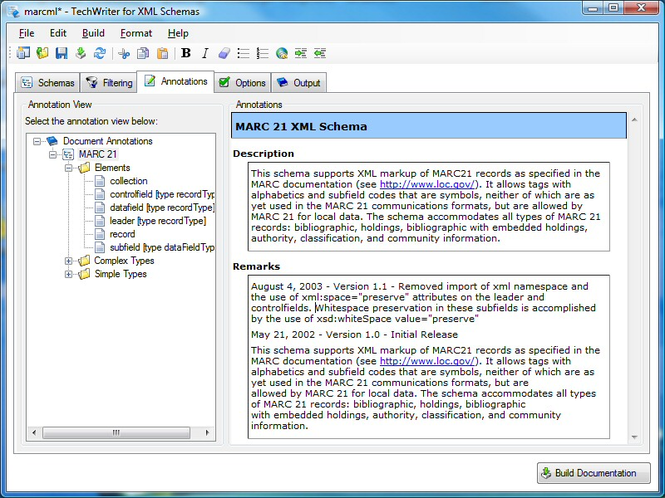665x498 pixels.
Task: Toggle Italic formatting
Action: point(205,53)
